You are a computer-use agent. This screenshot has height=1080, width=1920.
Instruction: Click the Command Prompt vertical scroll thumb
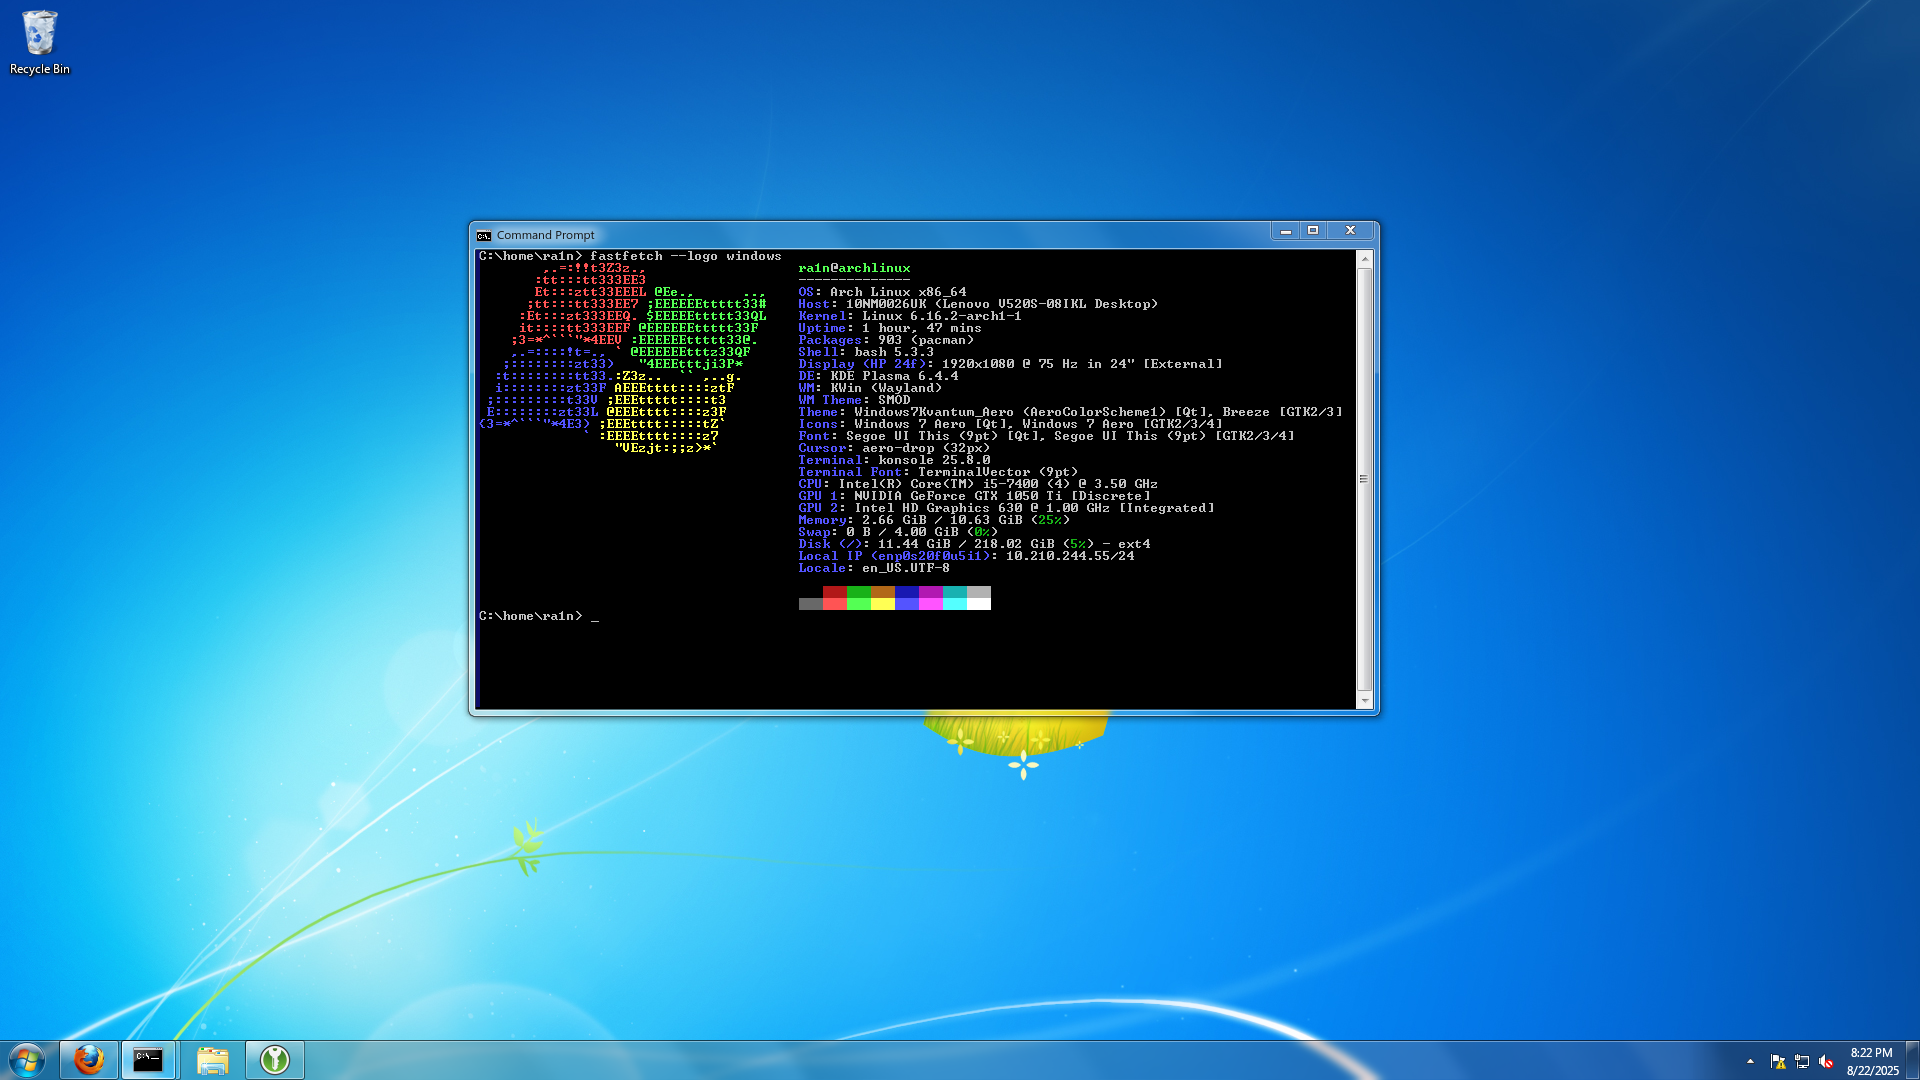1364,479
